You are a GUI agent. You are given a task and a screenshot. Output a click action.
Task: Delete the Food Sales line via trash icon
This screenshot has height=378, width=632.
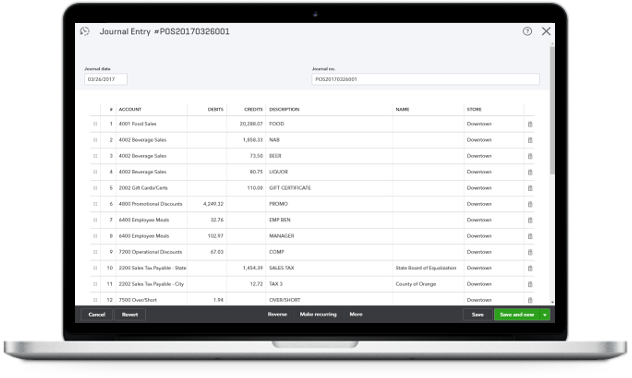coord(530,124)
